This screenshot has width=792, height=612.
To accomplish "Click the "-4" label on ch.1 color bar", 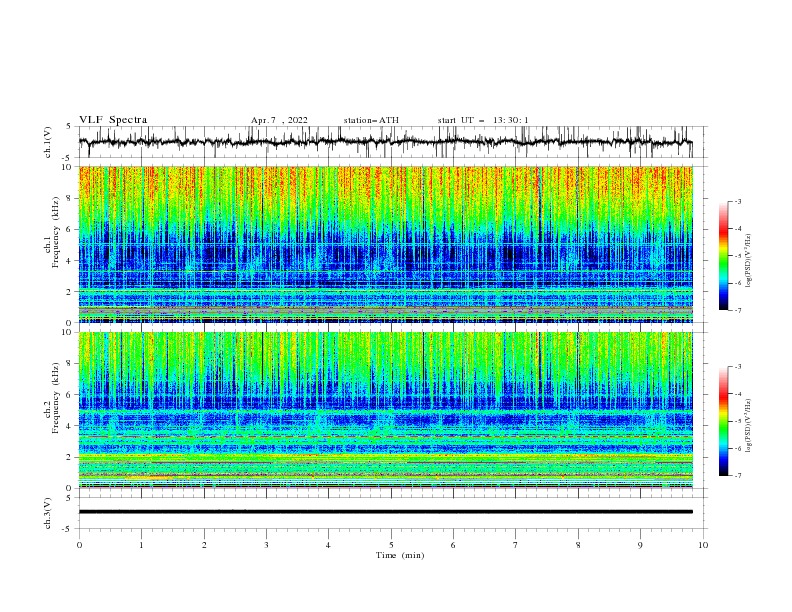I will pyautogui.click(x=738, y=229).
